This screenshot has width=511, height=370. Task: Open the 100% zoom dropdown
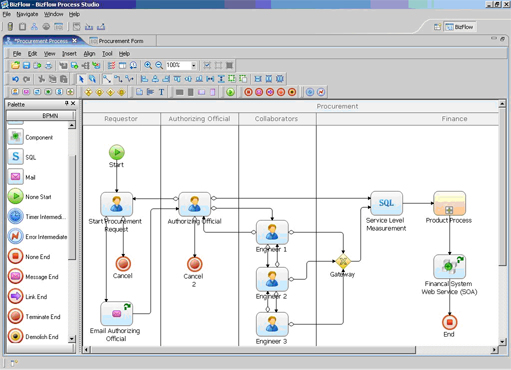(x=194, y=65)
